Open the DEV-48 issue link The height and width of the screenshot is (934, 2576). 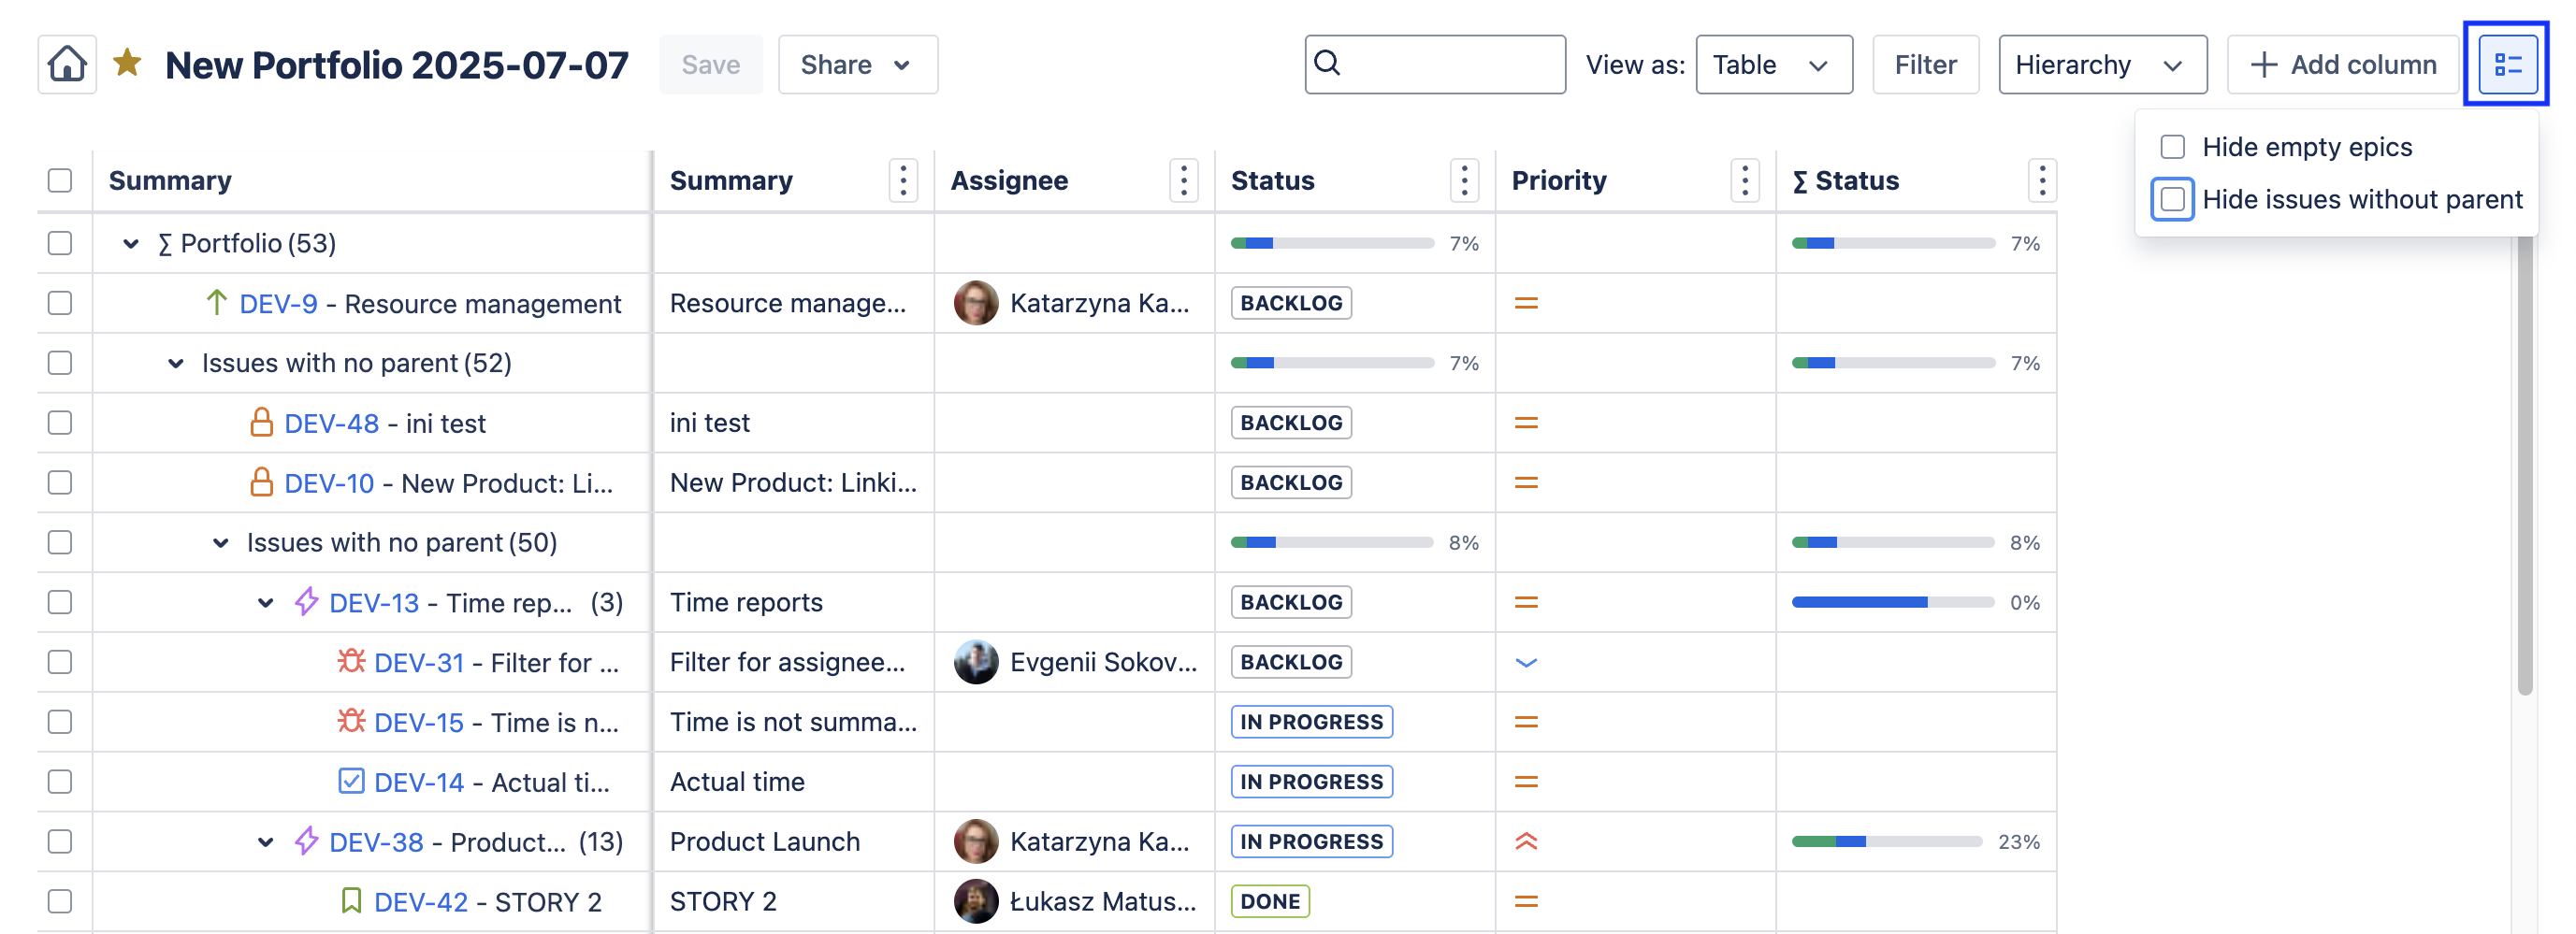click(x=331, y=423)
